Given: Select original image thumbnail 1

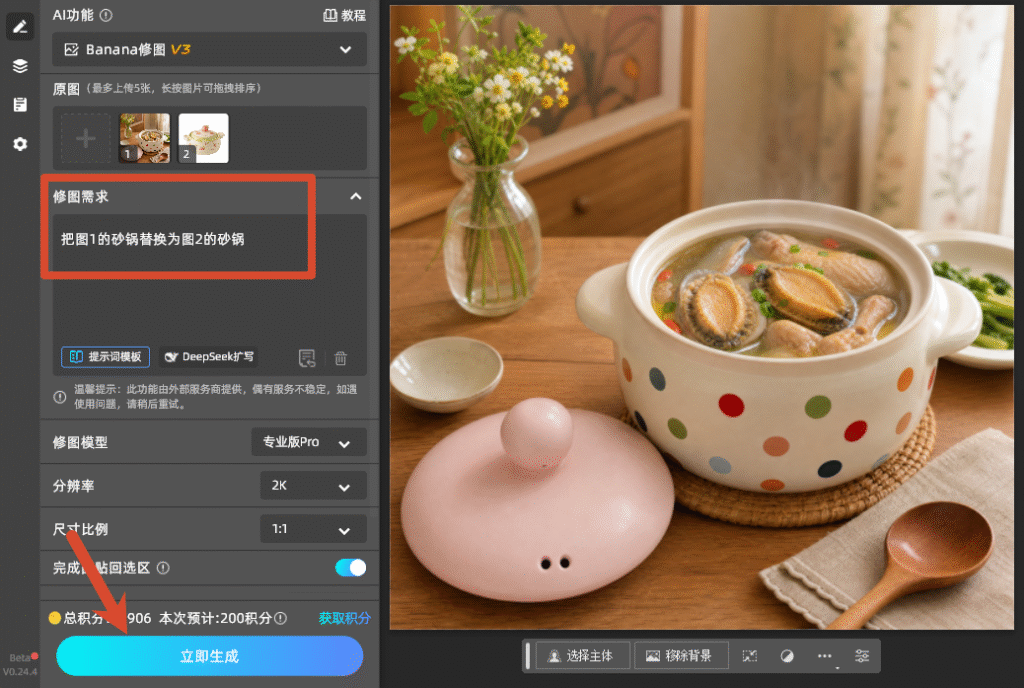Looking at the screenshot, I should tap(144, 138).
